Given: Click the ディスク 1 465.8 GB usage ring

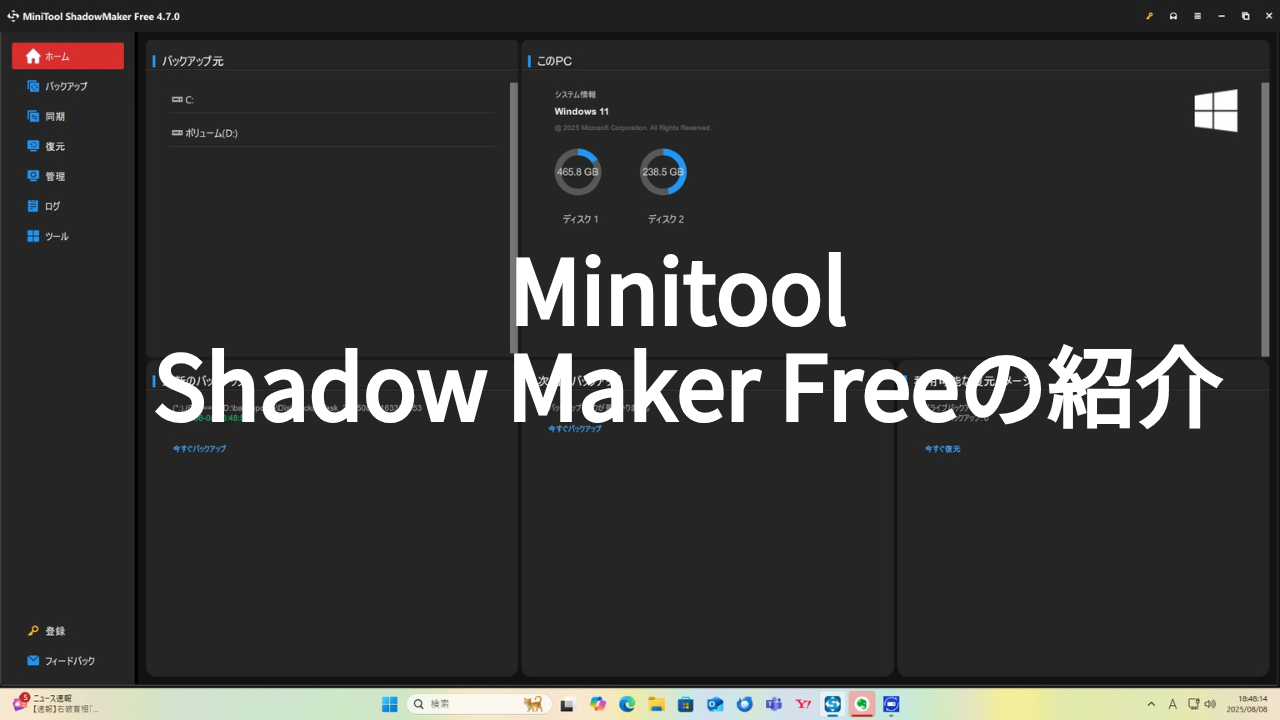Looking at the screenshot, I should click(x=578, y=172).
